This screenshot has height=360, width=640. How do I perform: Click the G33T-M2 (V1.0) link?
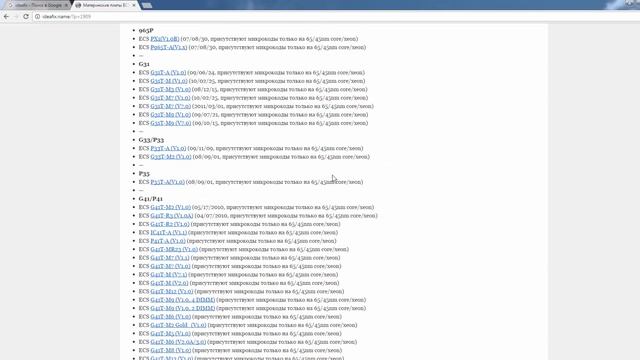171,157
